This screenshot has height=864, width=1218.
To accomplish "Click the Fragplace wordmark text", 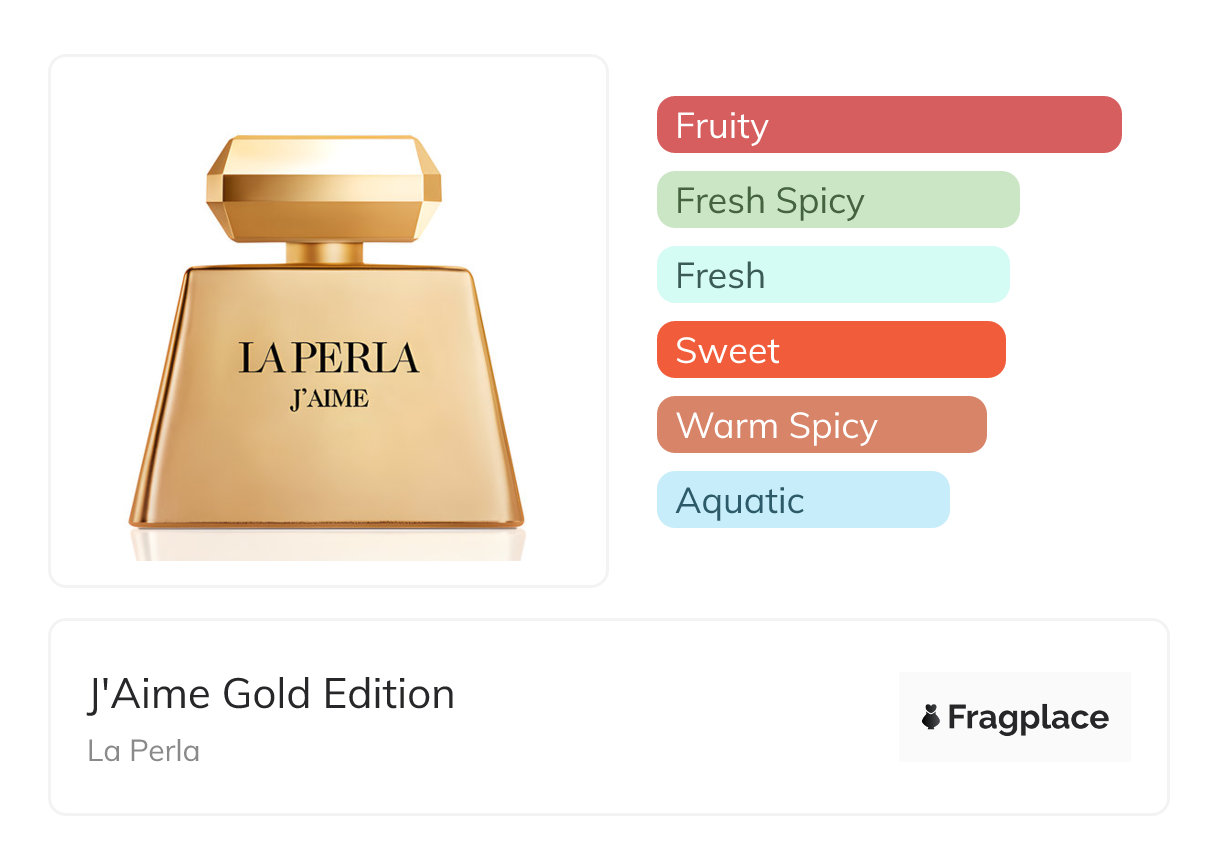I will pyautogui.click(x=1028, y=718).
